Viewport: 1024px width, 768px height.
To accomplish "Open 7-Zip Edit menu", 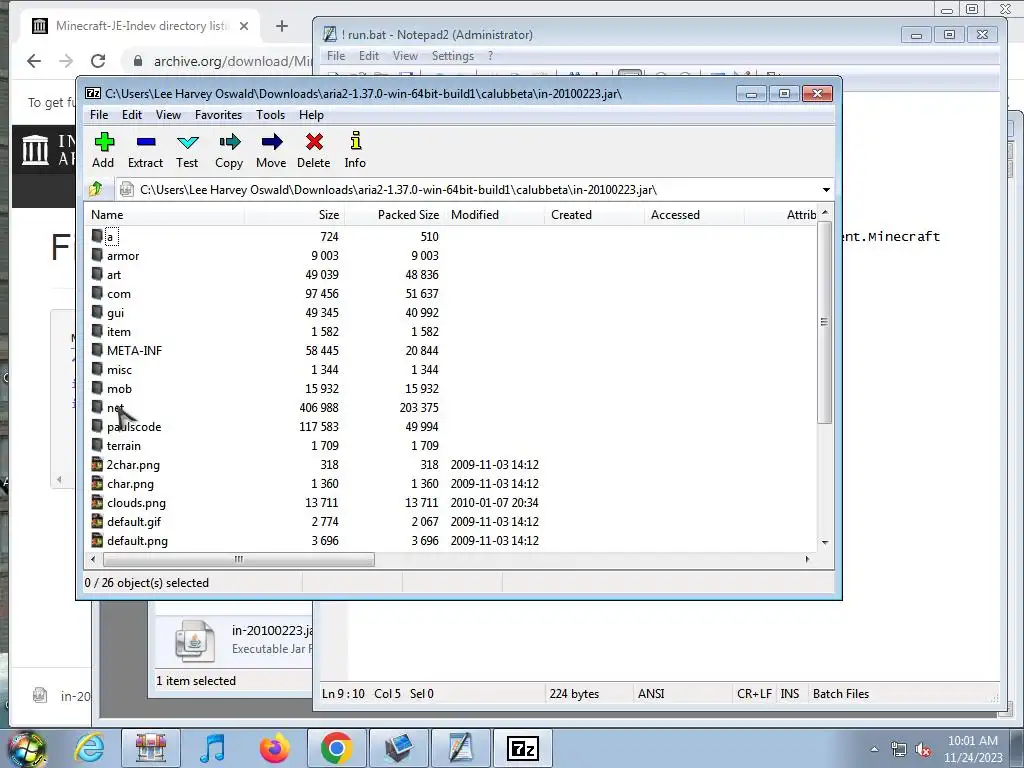I will pyautogui.click(x=132, y=115).
